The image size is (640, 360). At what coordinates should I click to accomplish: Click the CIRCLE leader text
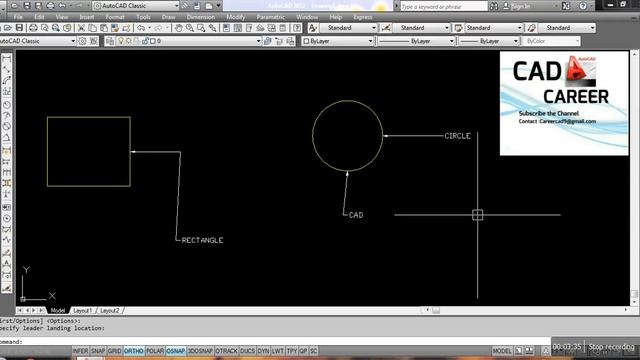tap(458, 136)
